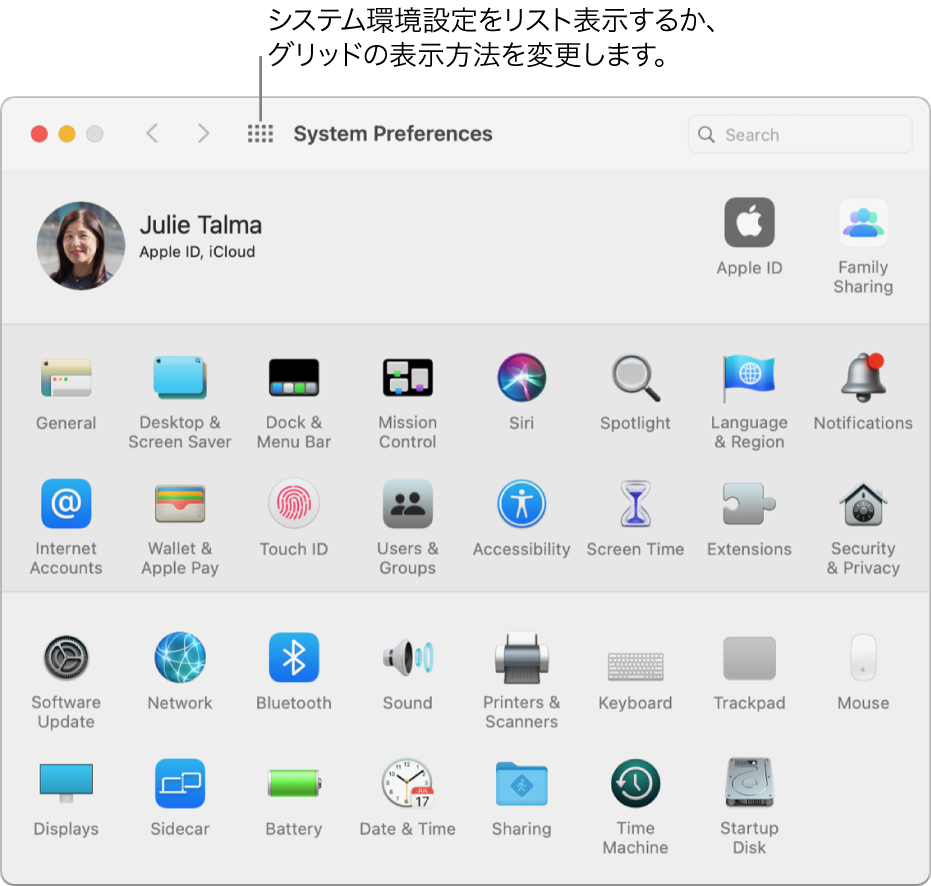Open Desktop & Screen Saver preferences
931x886 pixels.
pos(180,378)
